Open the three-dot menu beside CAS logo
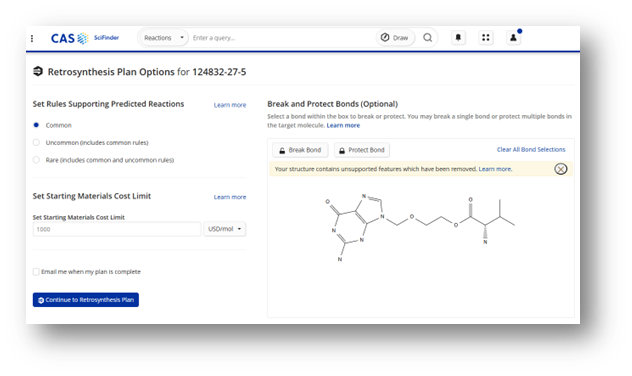The height and width of the screenshot is (376, 632). [32, 38]
